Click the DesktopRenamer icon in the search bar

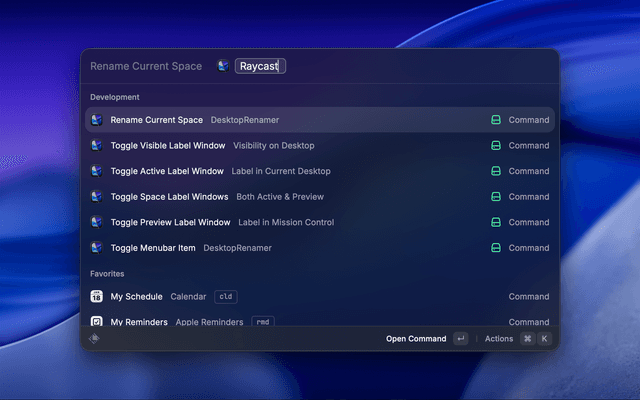[x=223, y=66]
